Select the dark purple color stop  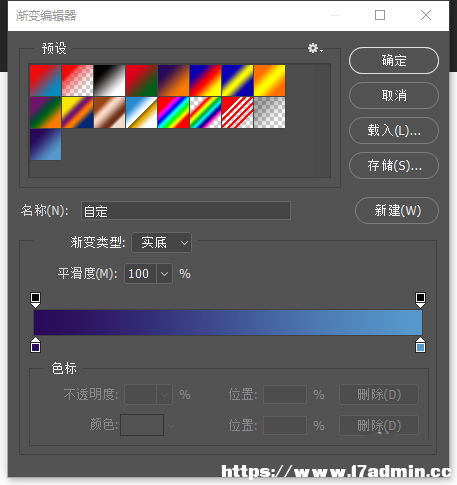(x=35, y=345)
